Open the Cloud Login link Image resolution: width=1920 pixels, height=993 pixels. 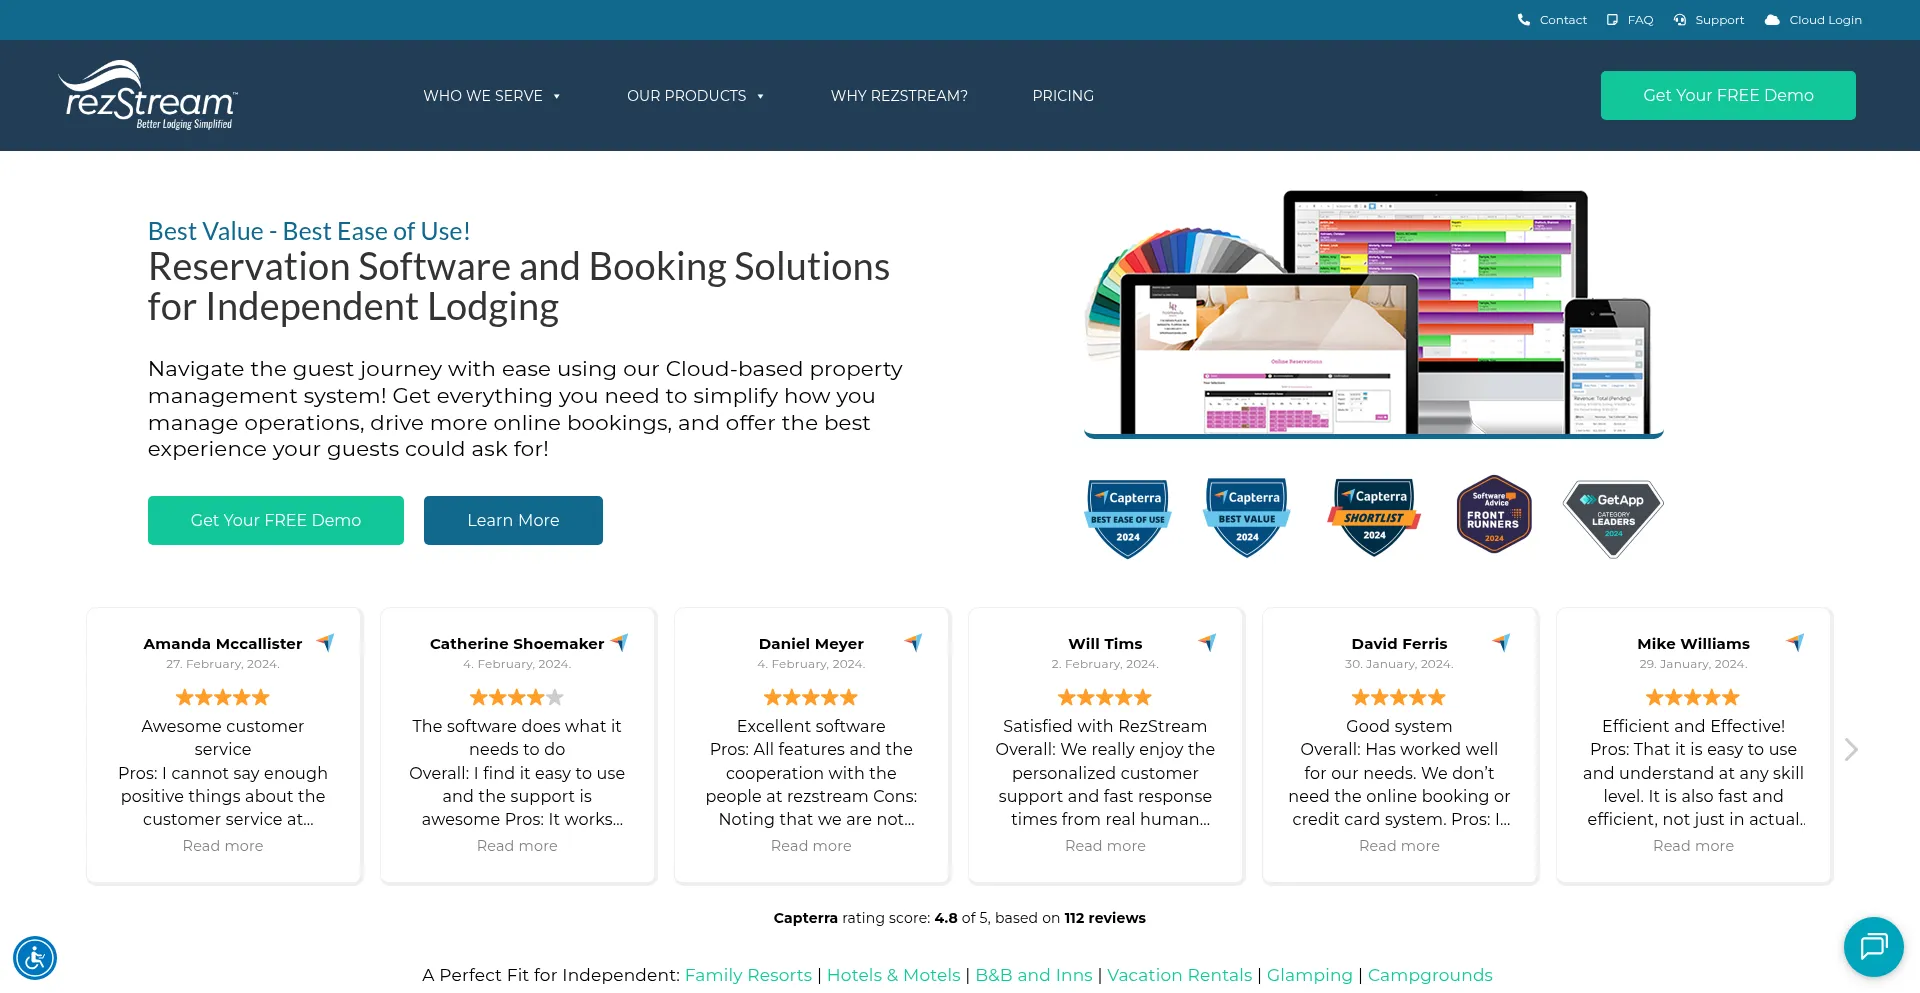coord(1825,20)
